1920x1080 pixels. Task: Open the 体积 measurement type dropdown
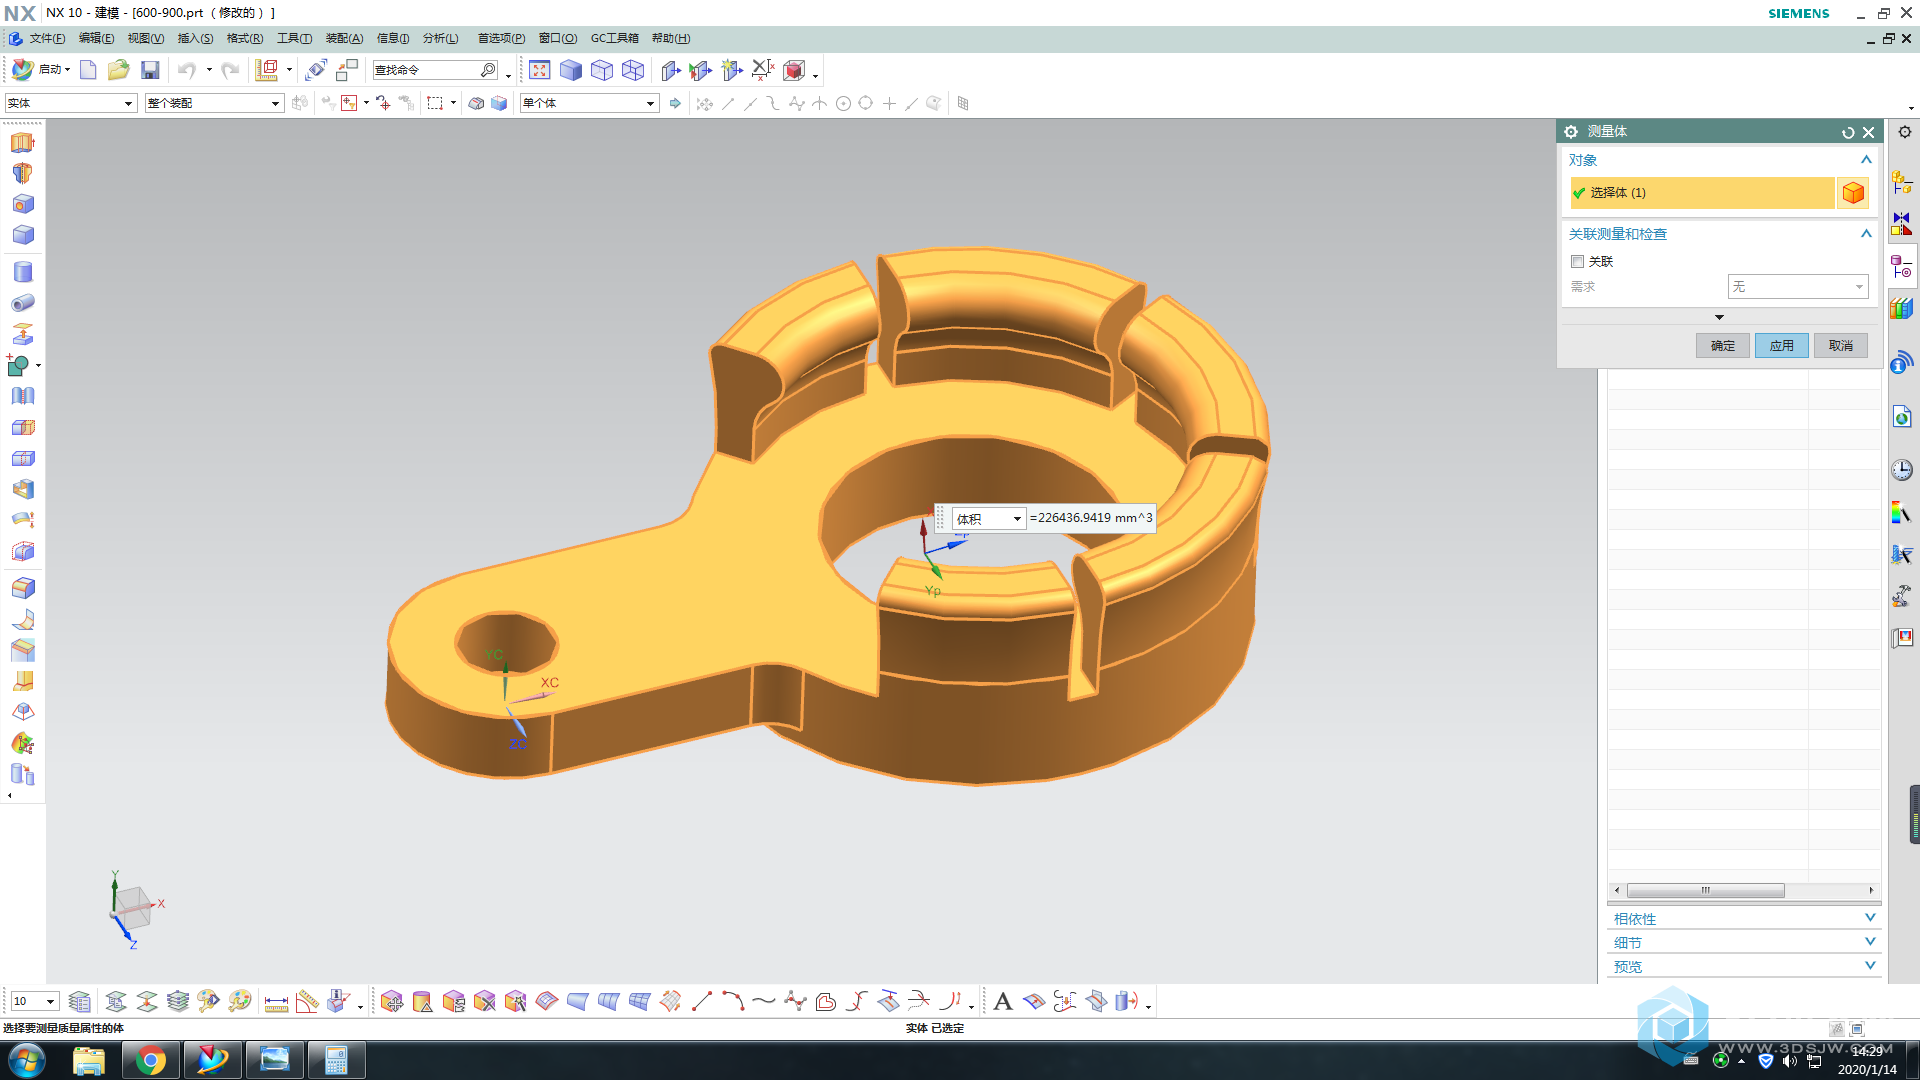[989, 518]
